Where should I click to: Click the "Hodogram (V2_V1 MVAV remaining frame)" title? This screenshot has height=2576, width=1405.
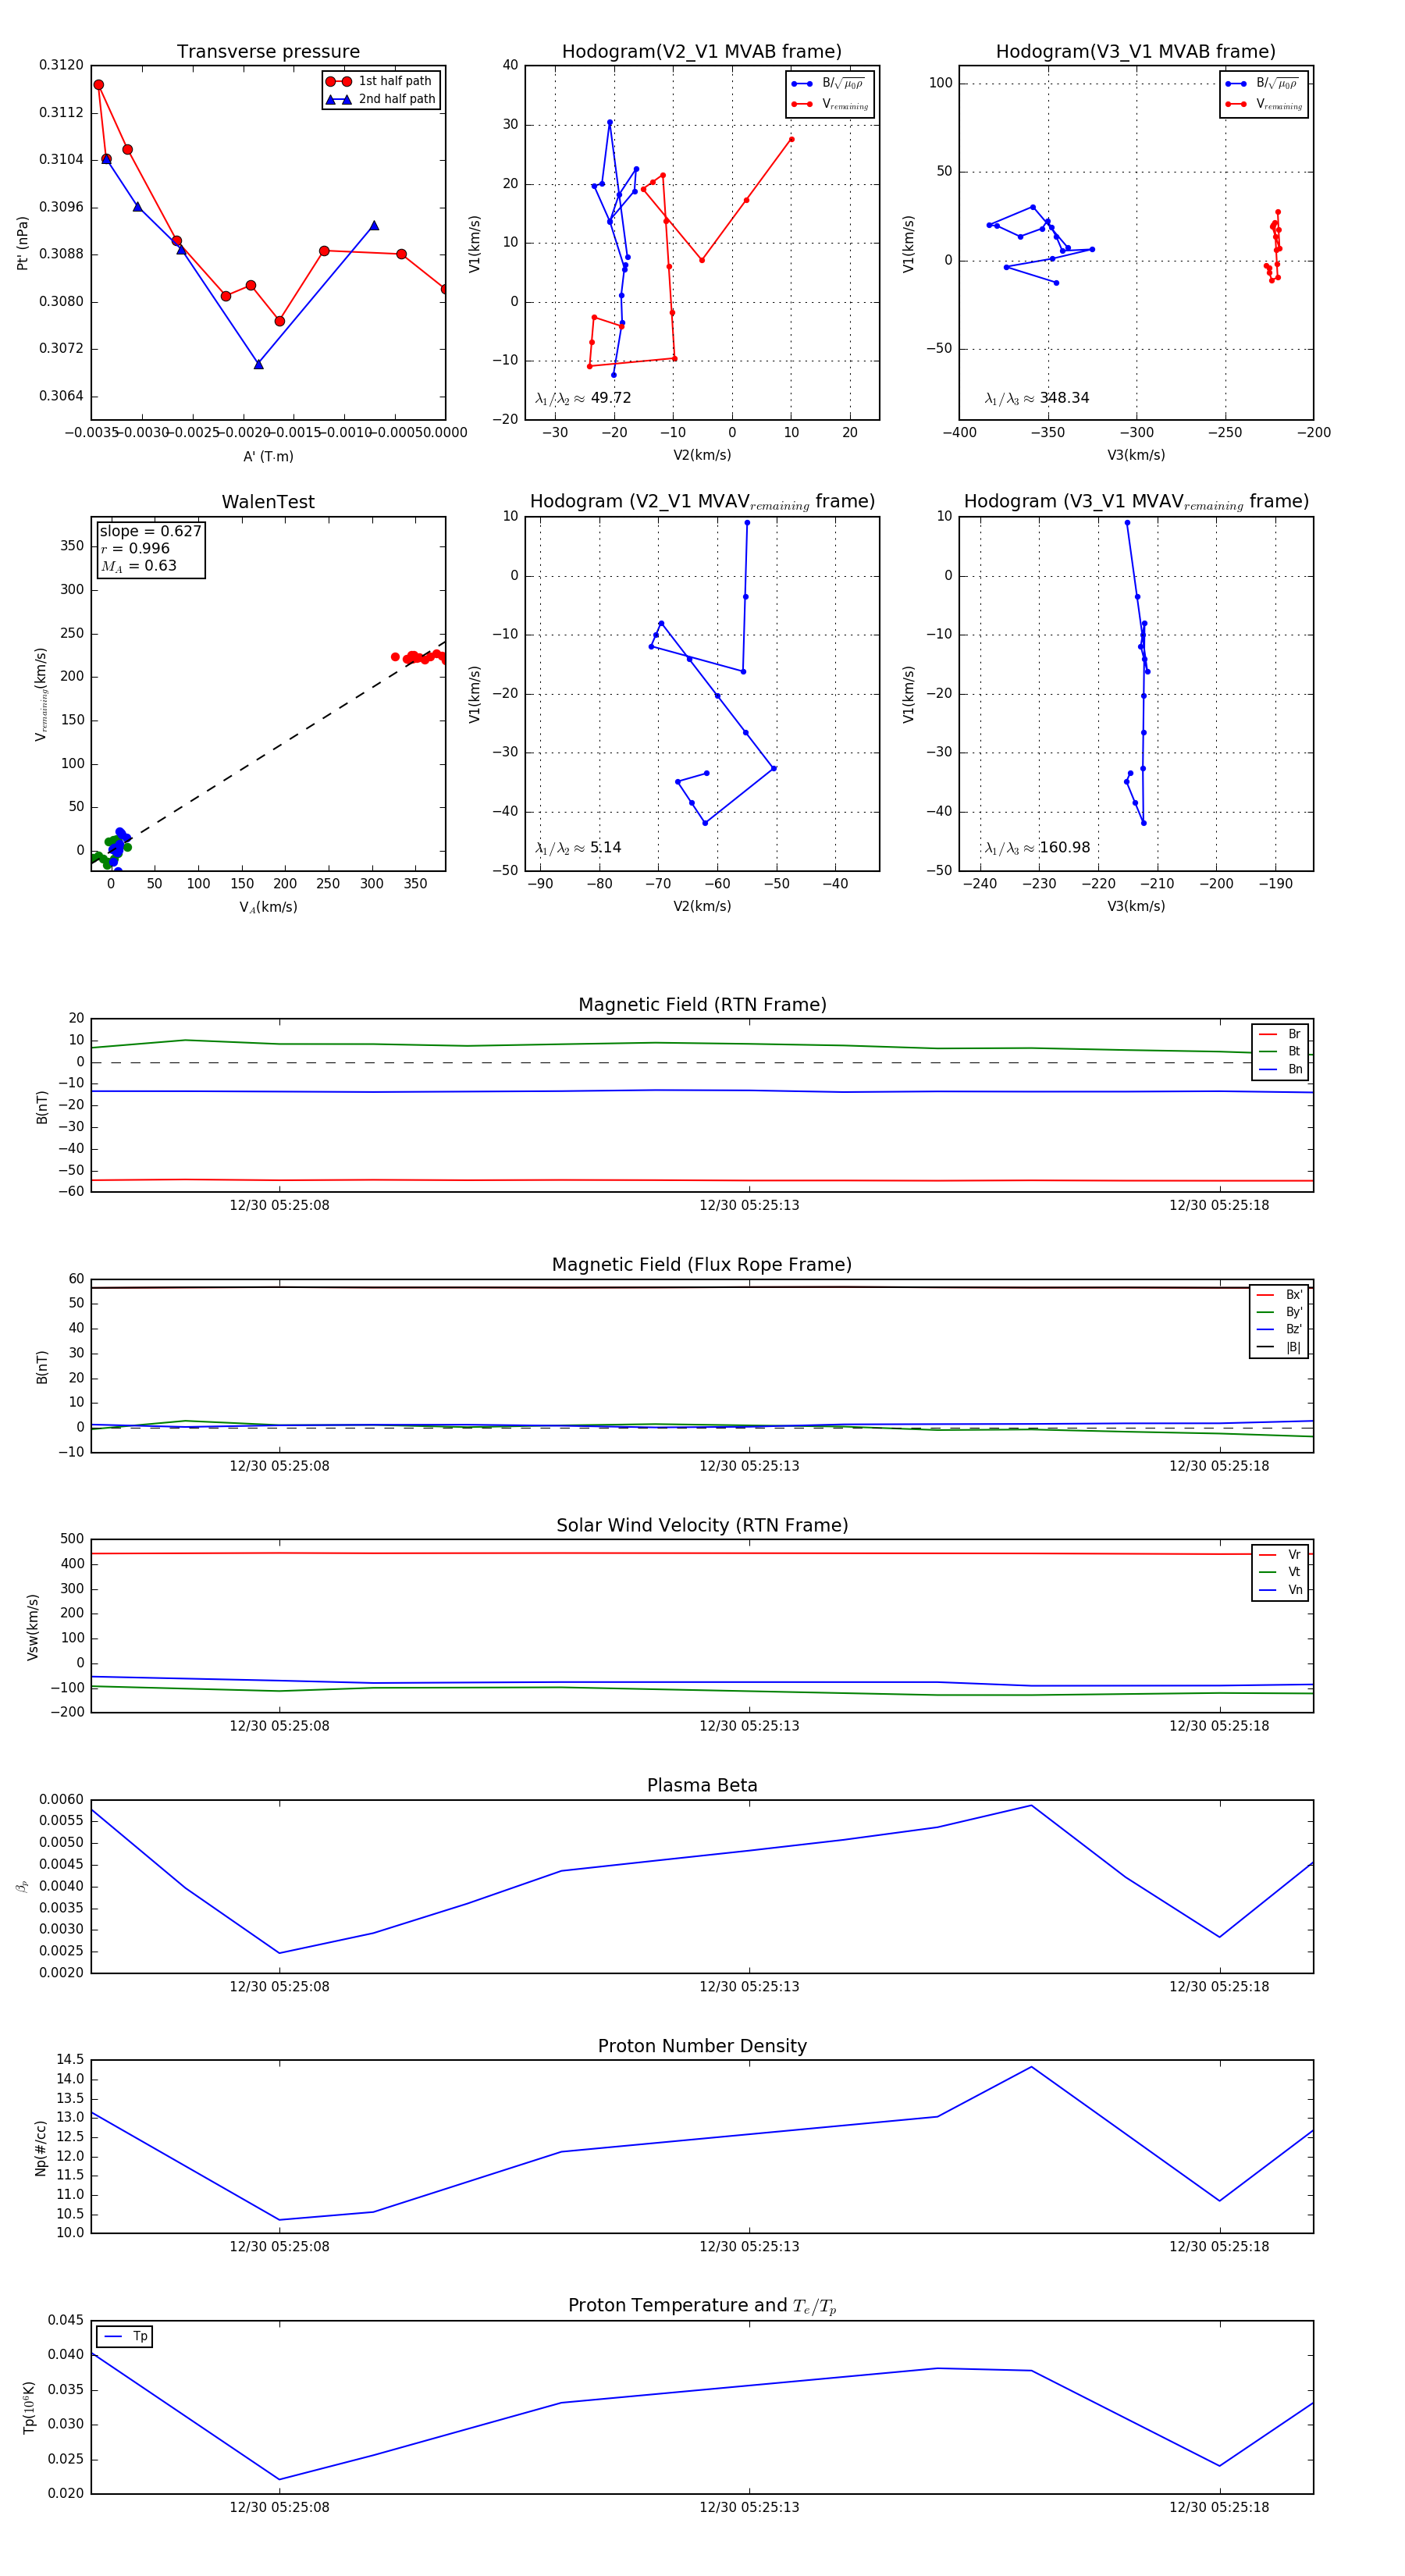coord(702,502)
